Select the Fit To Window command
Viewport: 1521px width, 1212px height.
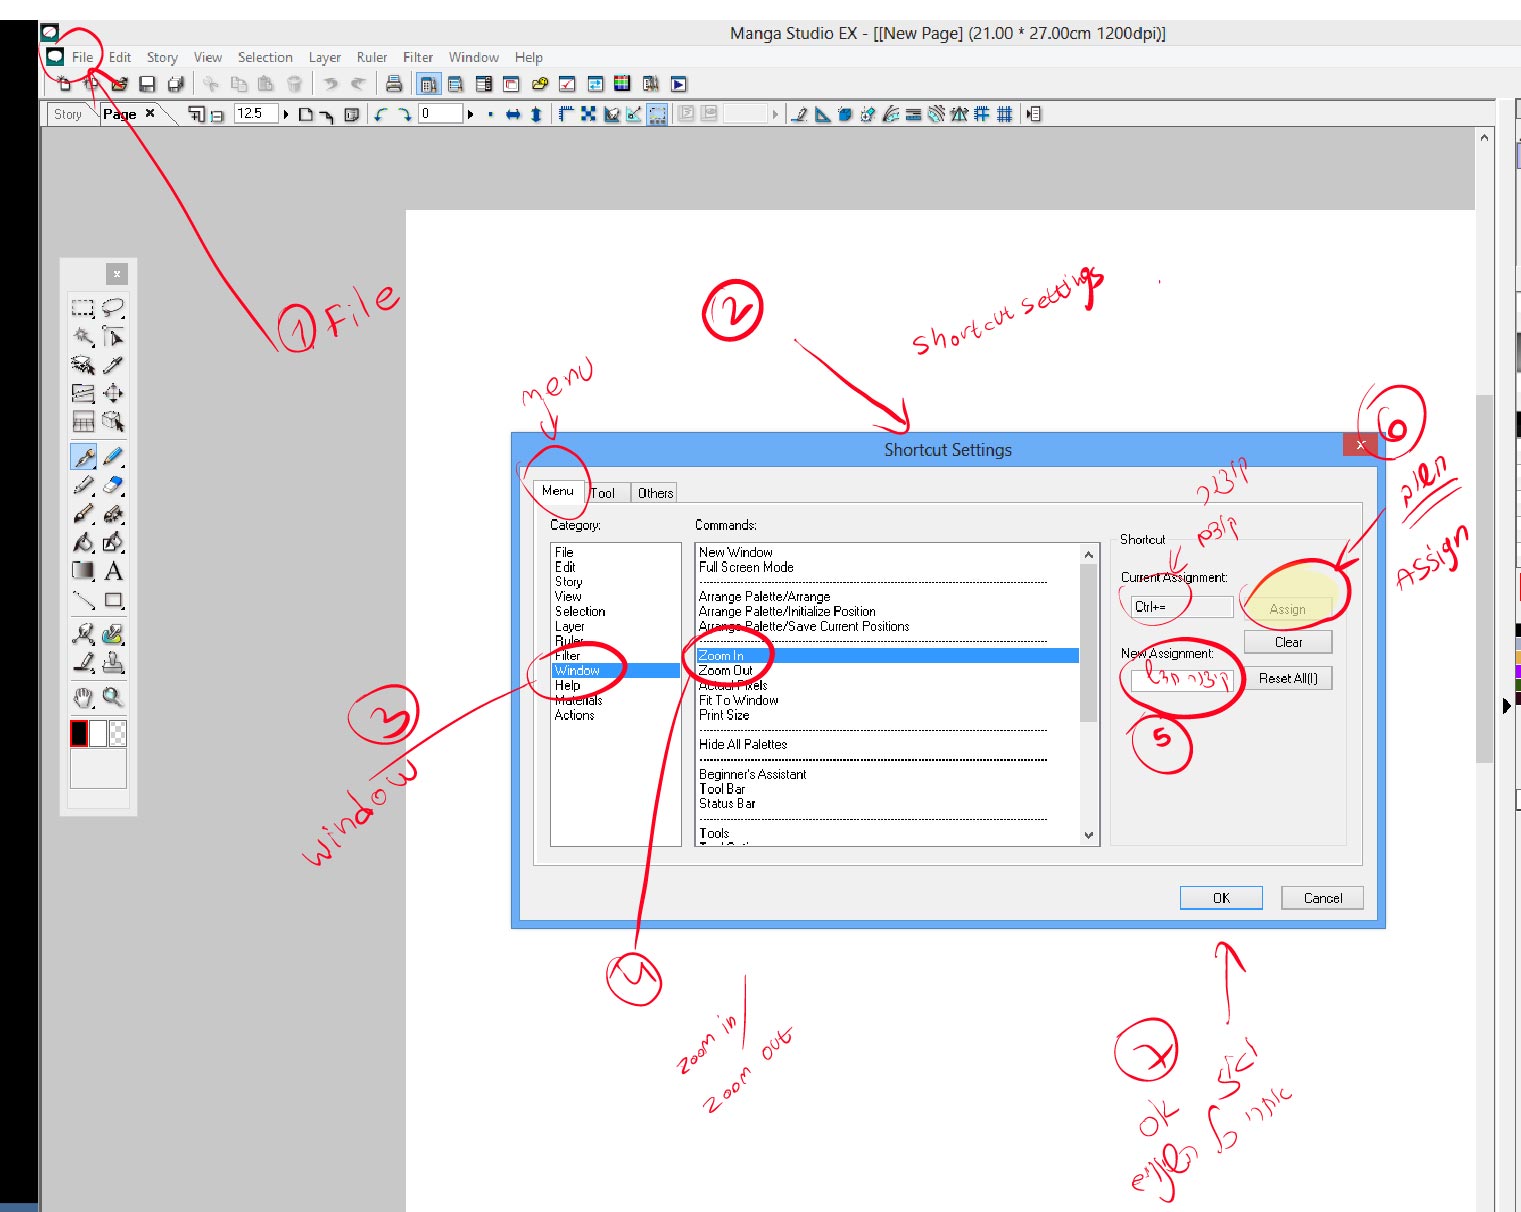click(x=739, y=700)
